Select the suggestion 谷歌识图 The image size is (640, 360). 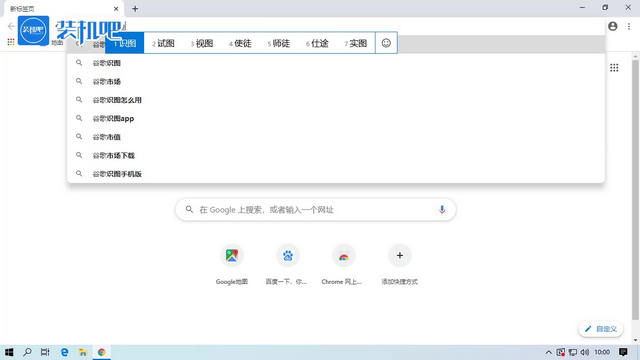tap(336, 63)
